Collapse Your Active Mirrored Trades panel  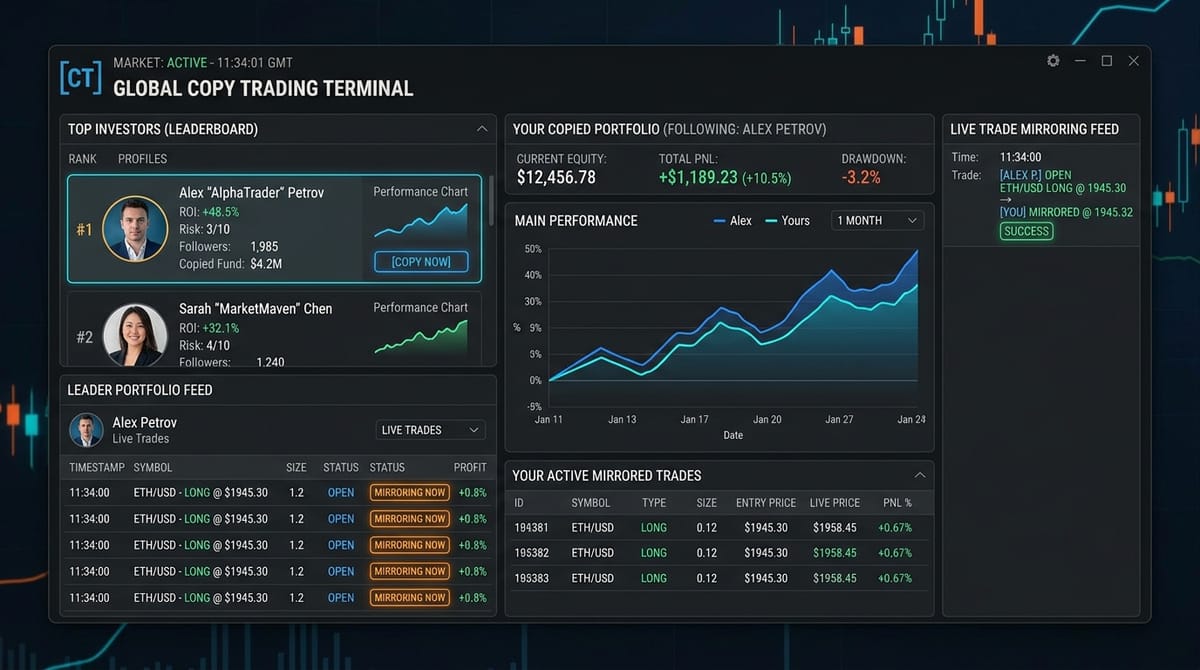pyautogui.click(x=920, y=475)
